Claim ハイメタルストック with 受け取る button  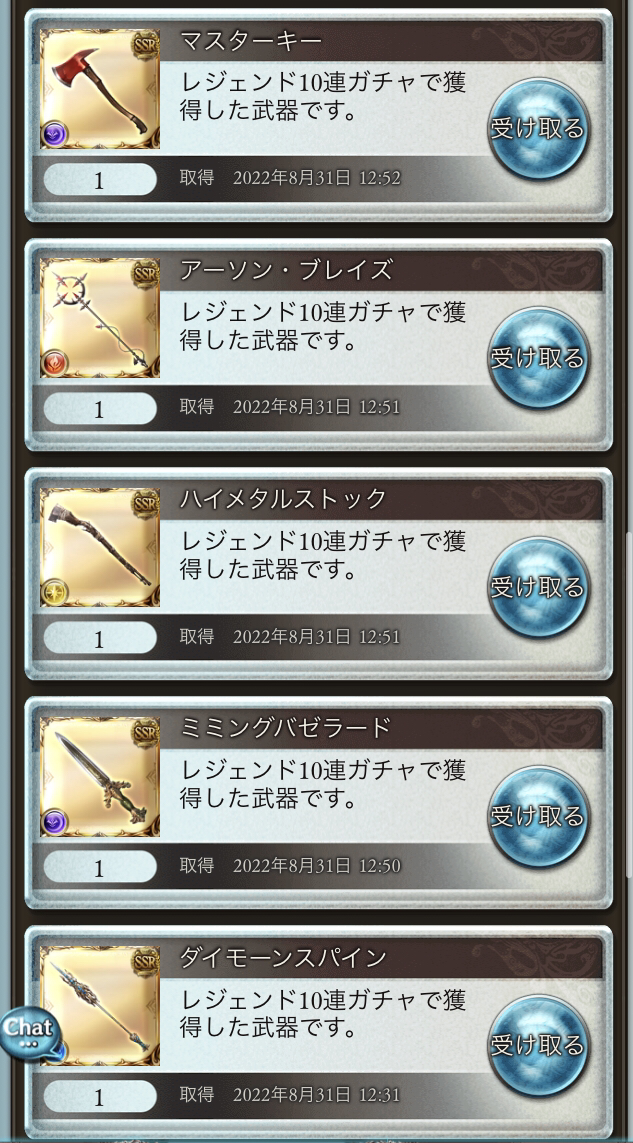pos(538,587)
